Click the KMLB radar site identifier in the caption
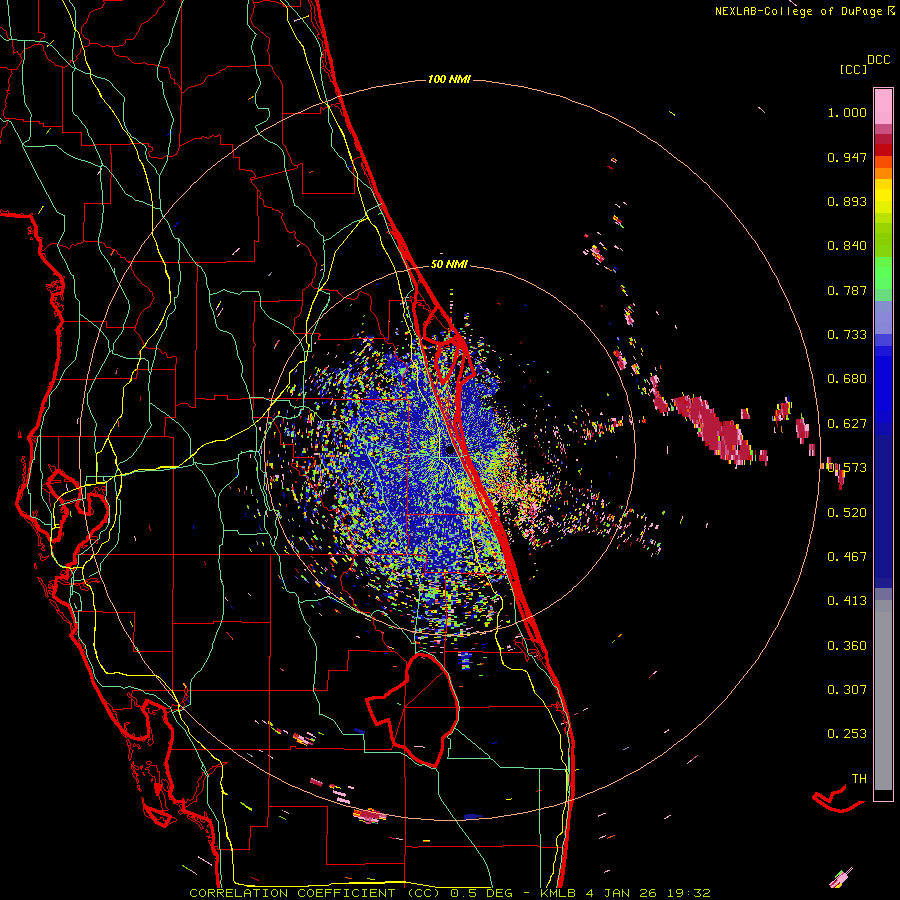This screenshot has height=900, width=900. [x=560, y=893]
